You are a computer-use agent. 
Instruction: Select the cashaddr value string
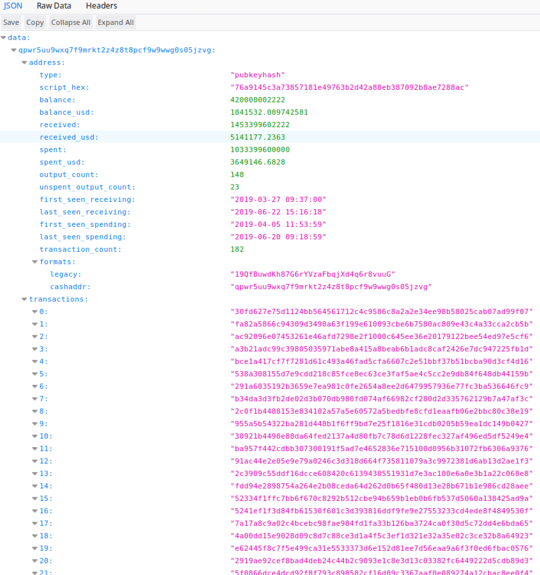(x=331, y=287)
